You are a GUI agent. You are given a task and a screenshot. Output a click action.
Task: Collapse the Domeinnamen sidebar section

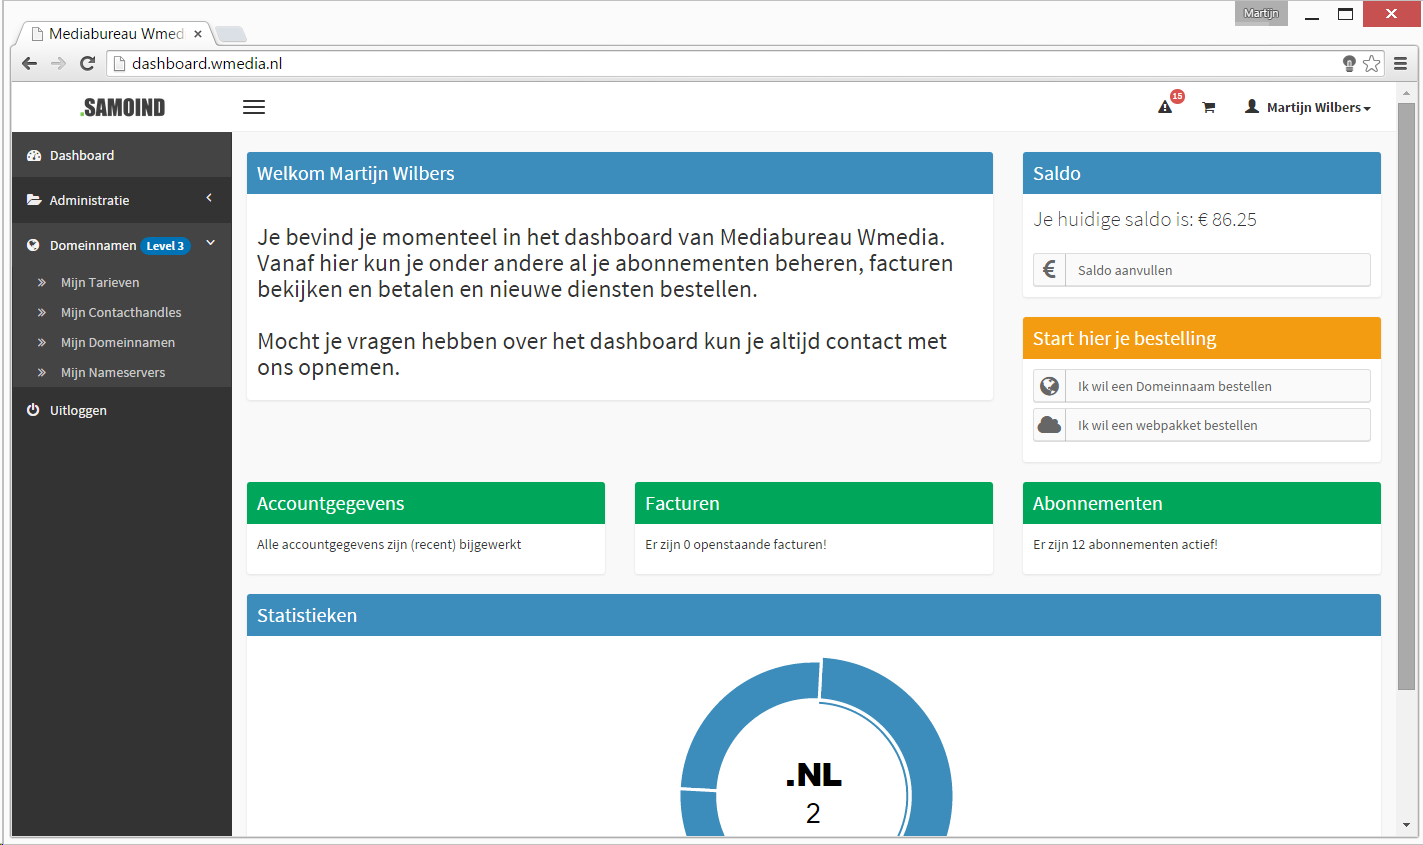click(x=122, y=245)
